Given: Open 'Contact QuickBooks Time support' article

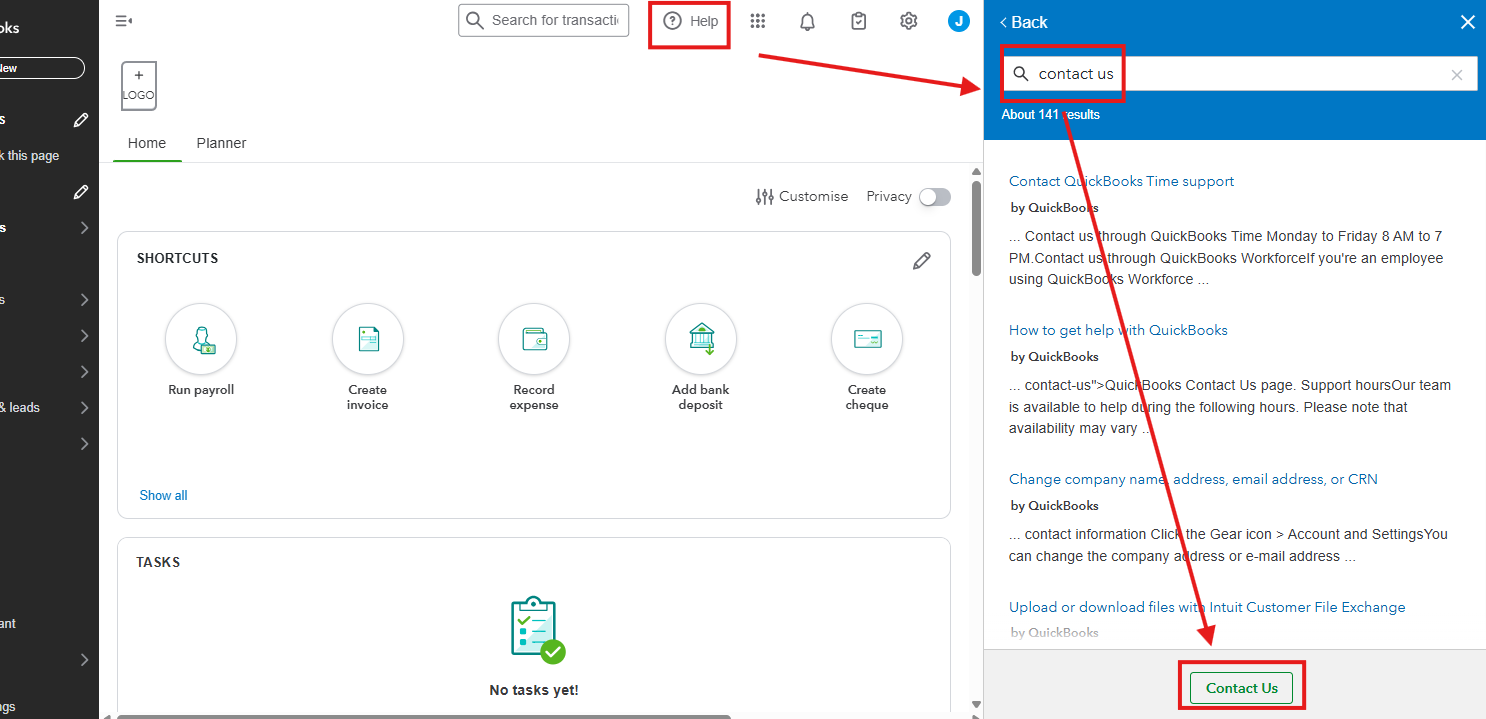Looking at the screenshot, I should pos(1121,181).
